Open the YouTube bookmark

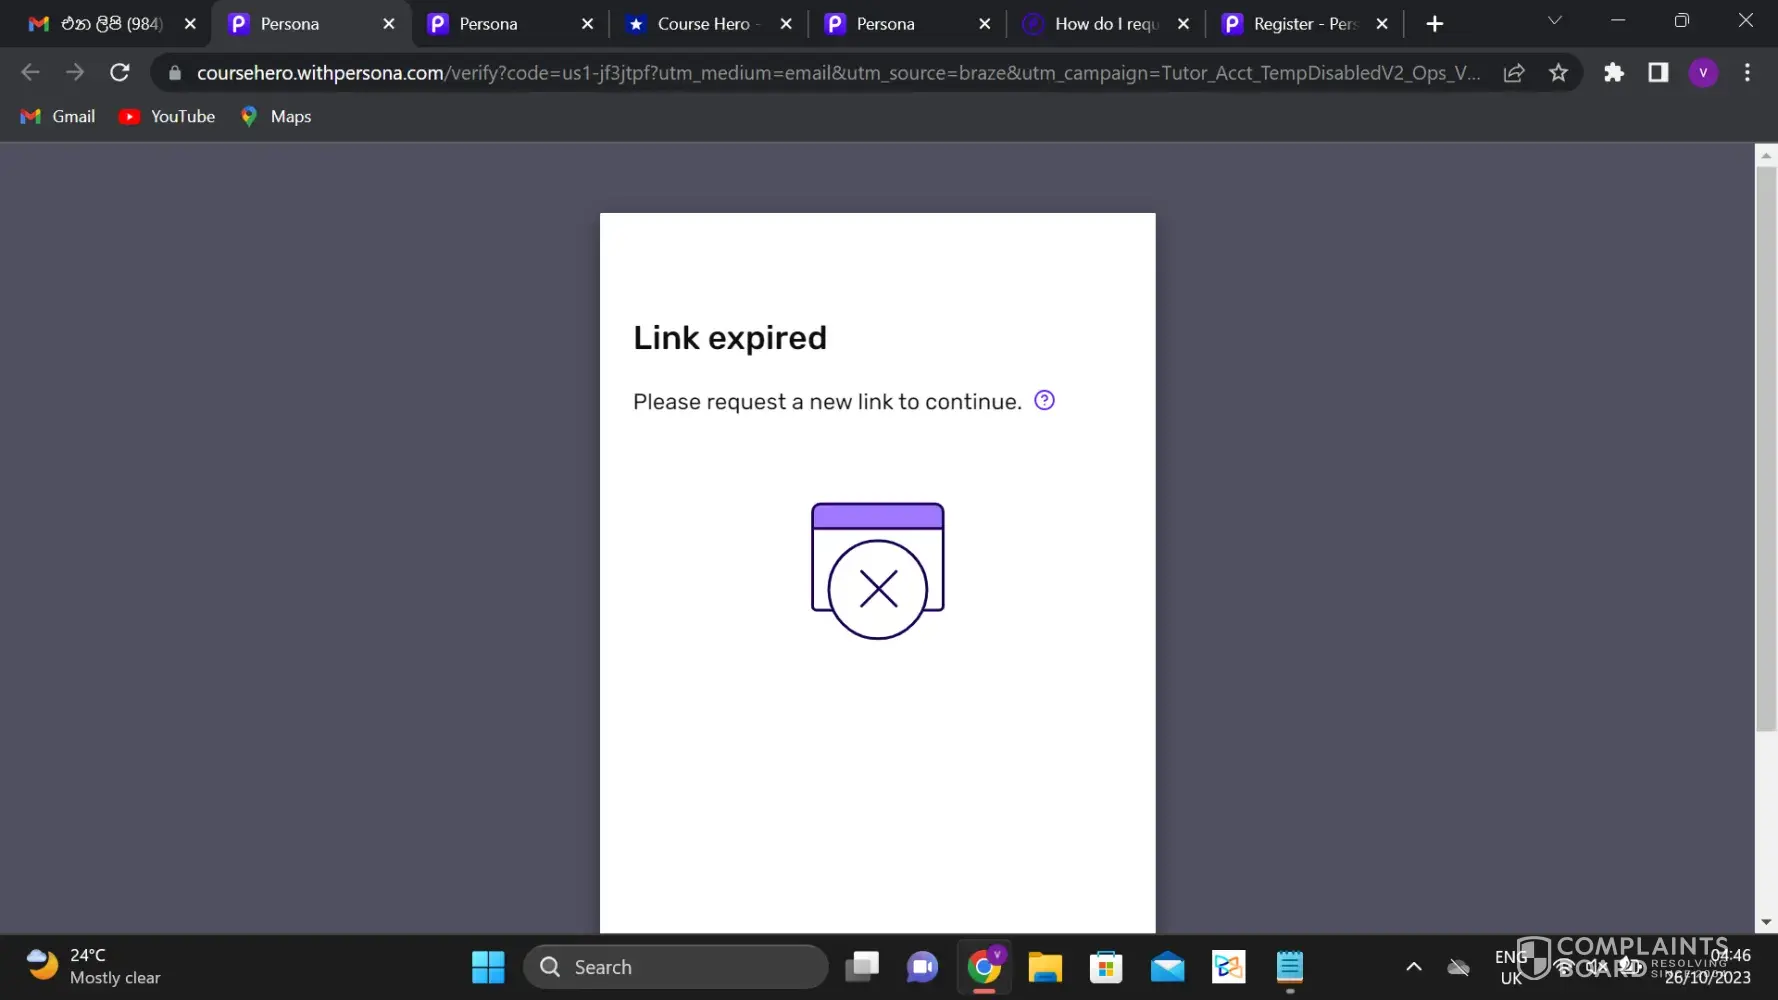(167, 117)
